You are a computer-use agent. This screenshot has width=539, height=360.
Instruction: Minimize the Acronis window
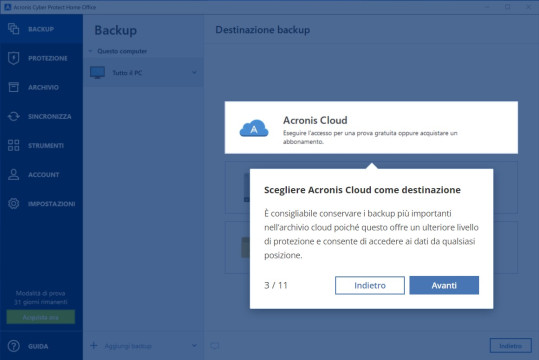pos(487,7)
